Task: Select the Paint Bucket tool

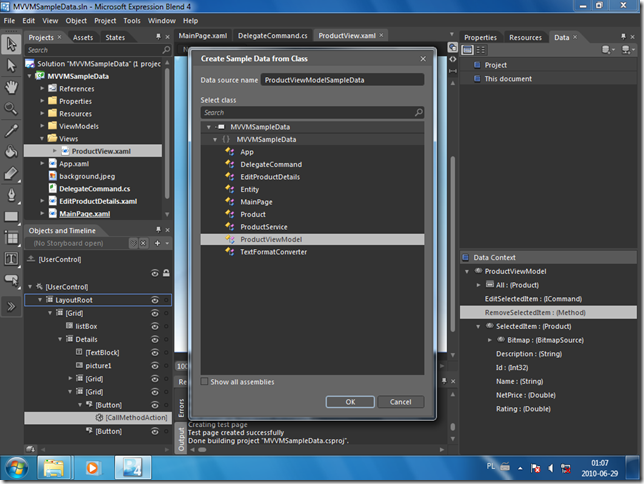Action: tap(11, 152)
